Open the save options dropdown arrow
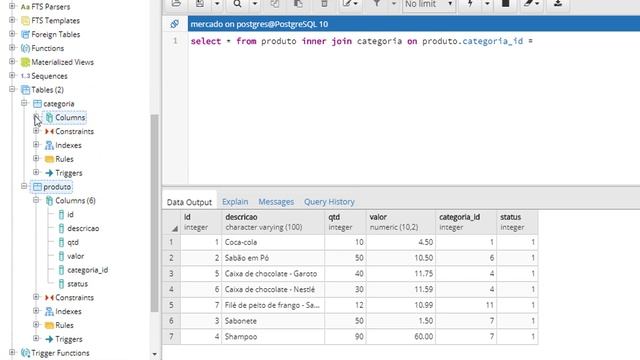 [217, 4]
